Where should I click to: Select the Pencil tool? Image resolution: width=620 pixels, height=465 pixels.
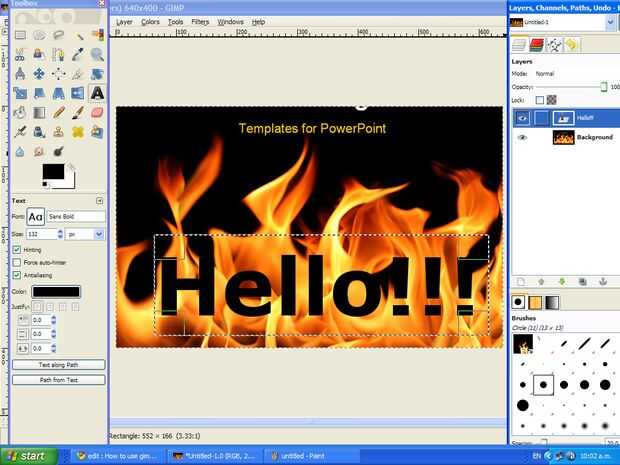pyautogui.click(x=59, y=113)
